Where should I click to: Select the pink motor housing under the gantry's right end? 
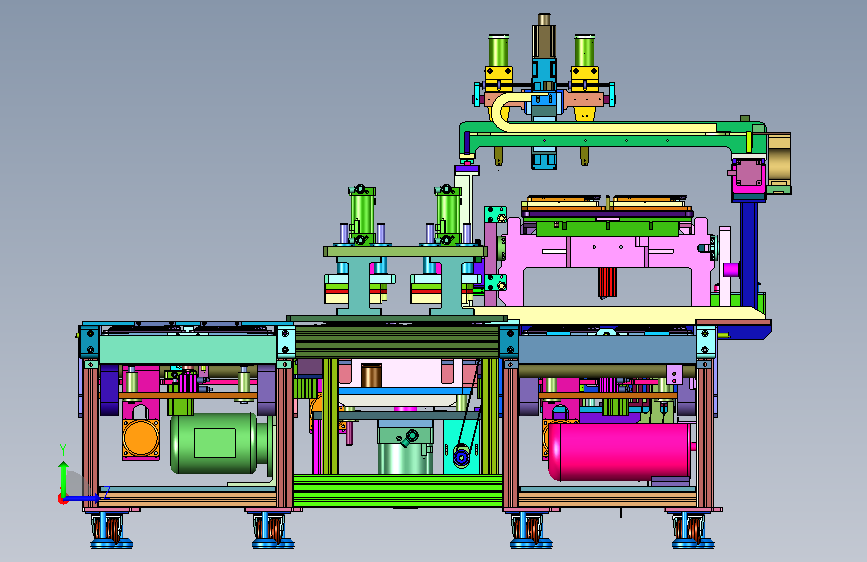pos(748,175)
